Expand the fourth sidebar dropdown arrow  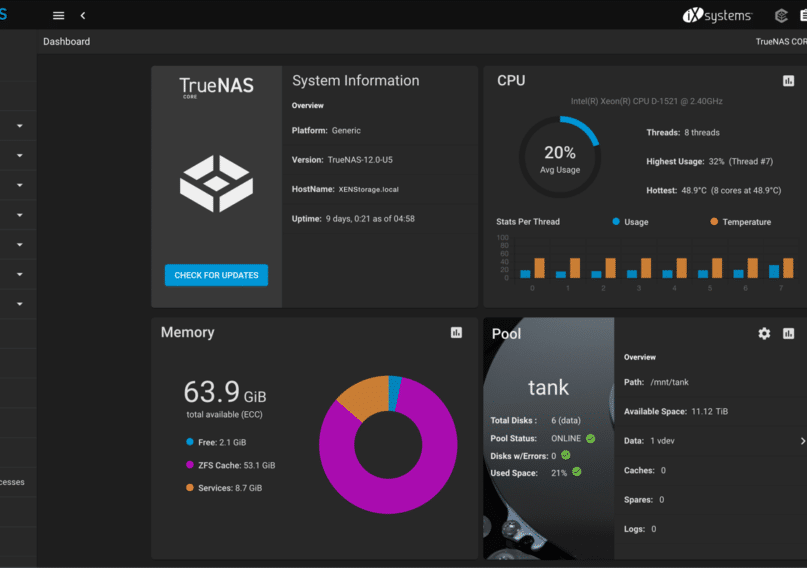tap(19, 215)
